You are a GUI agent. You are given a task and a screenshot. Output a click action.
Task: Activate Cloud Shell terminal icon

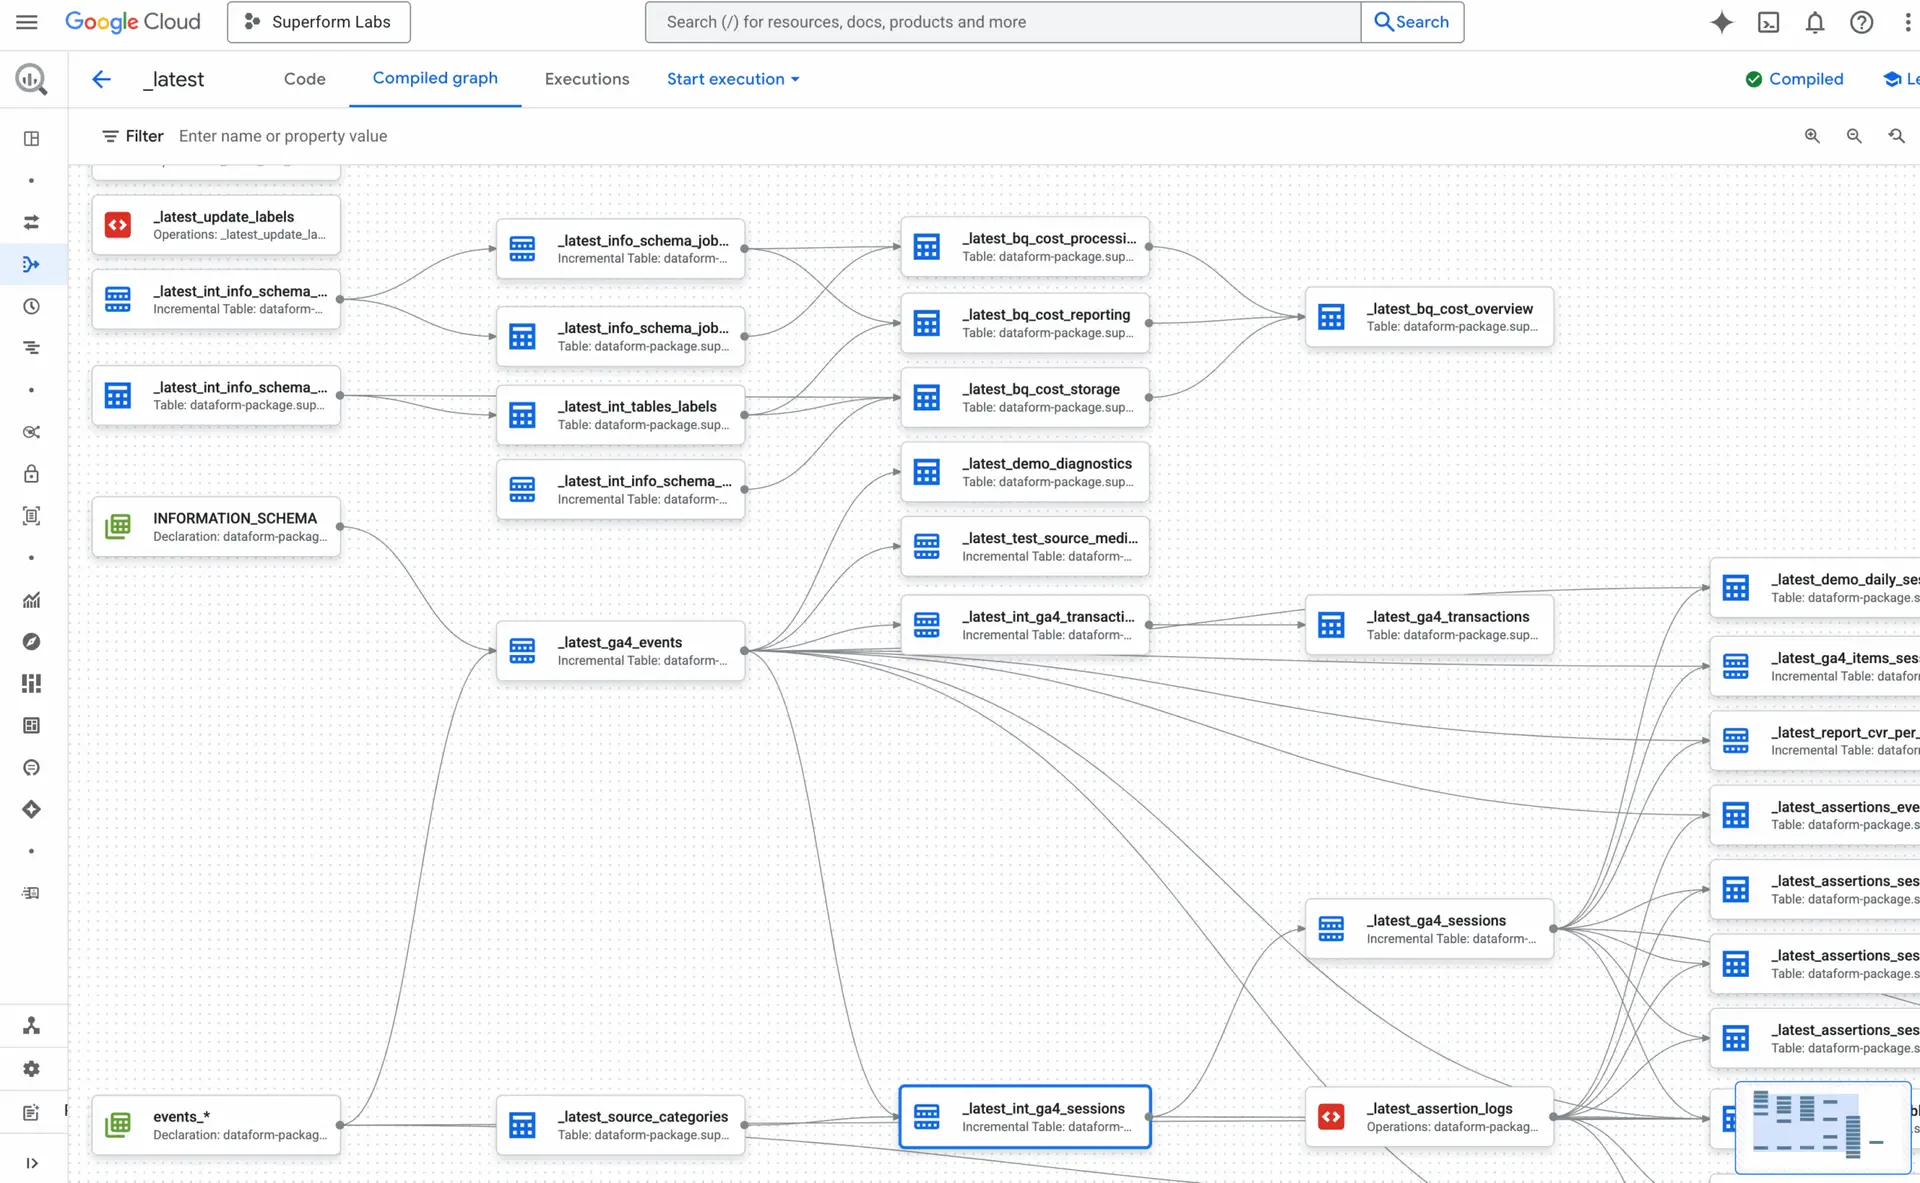(x=1768, y=22)
